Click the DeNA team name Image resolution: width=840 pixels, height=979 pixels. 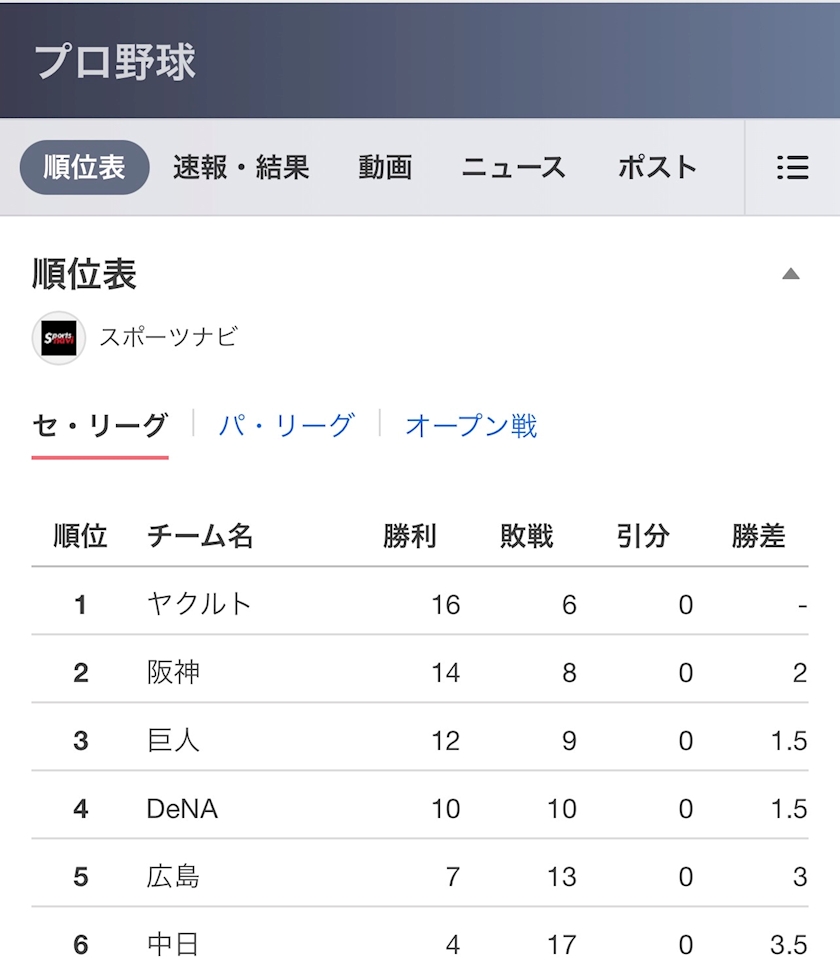click(x=182, y=808)
